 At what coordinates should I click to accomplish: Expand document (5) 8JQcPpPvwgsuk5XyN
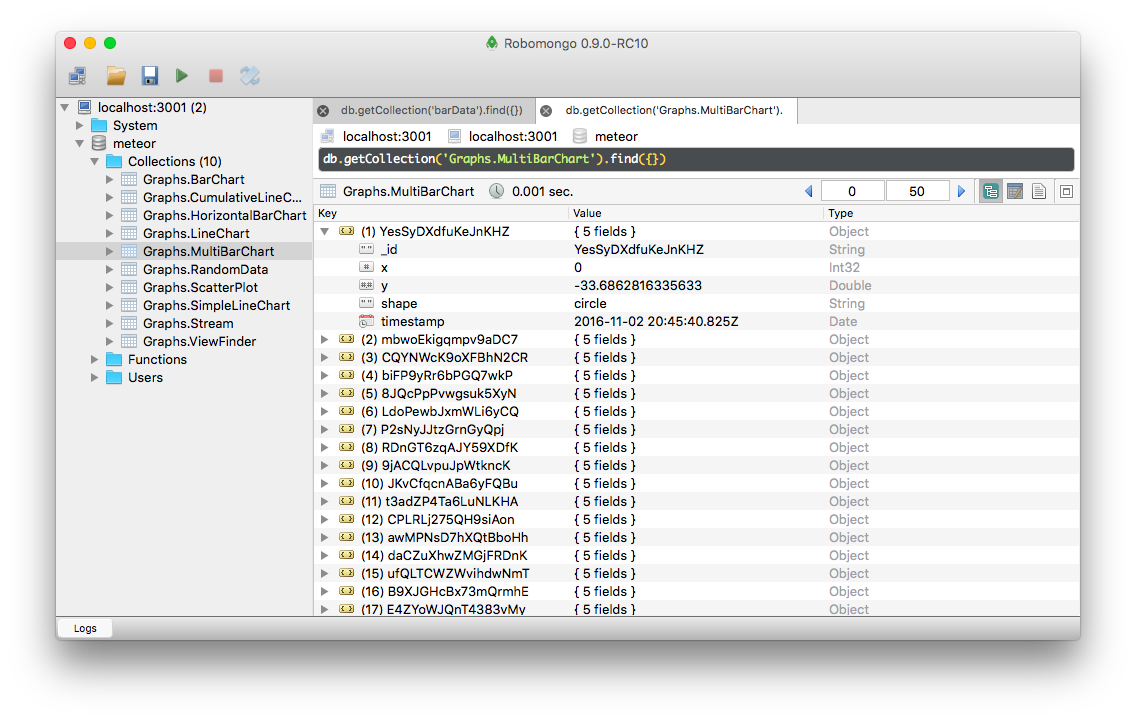325,393
